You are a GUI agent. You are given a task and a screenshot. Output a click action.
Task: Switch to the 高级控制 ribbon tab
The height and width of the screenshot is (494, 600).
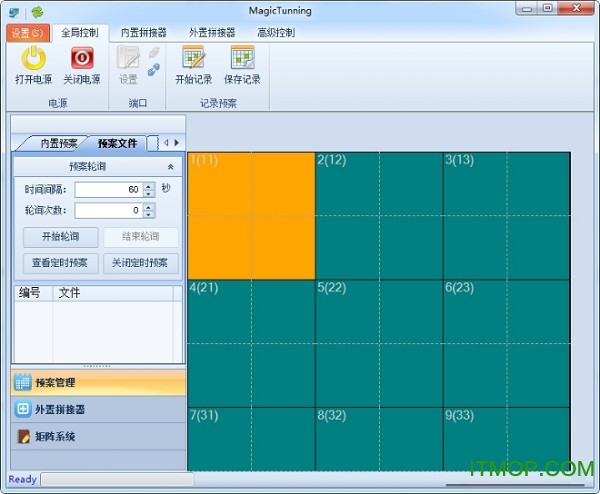click(x=276, y=33)
